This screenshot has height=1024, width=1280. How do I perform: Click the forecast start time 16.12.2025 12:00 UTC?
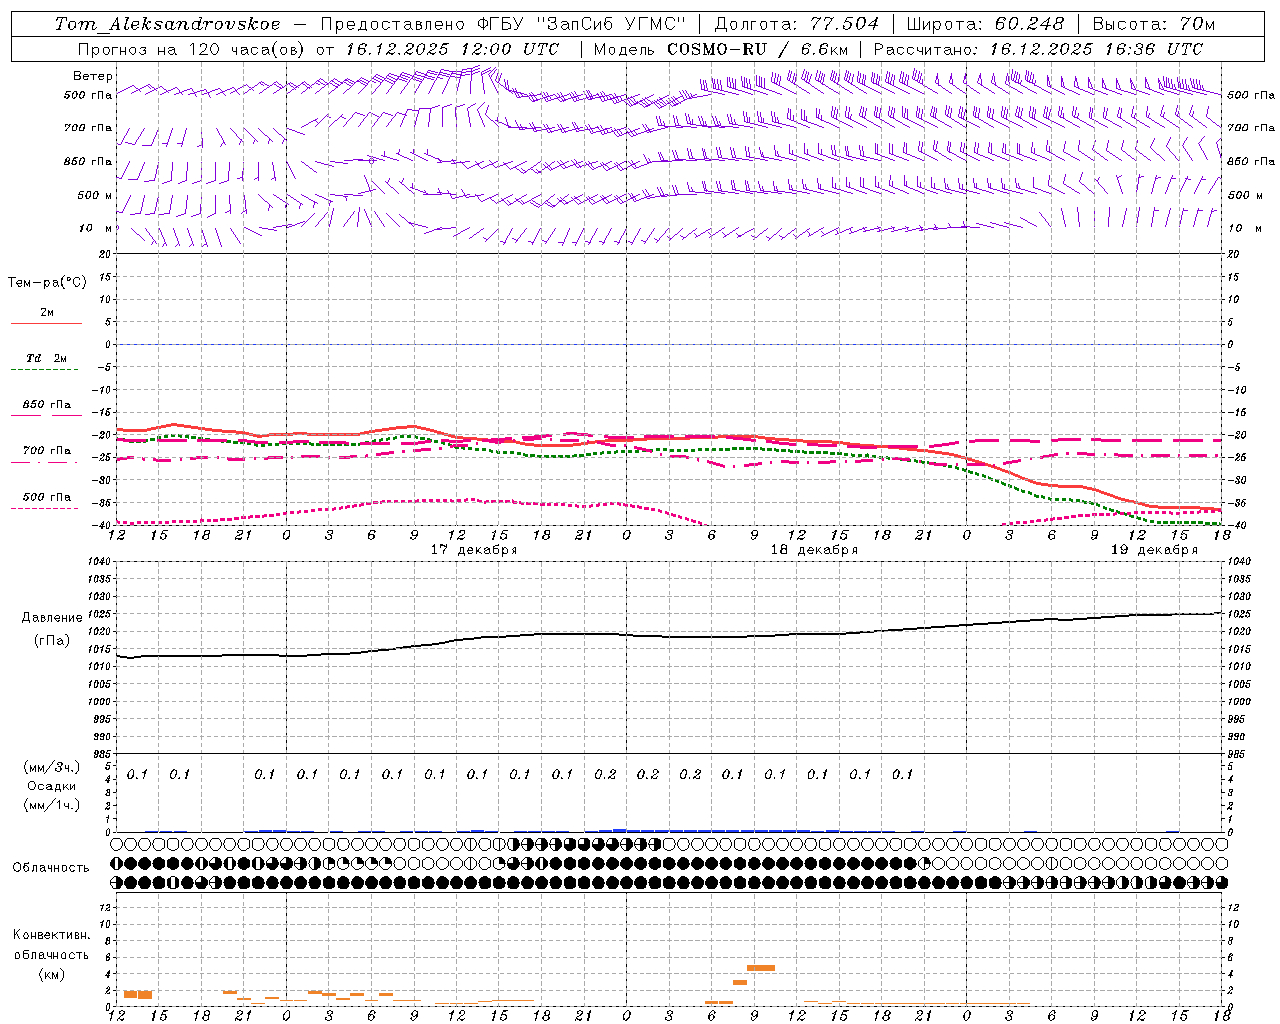452,49
